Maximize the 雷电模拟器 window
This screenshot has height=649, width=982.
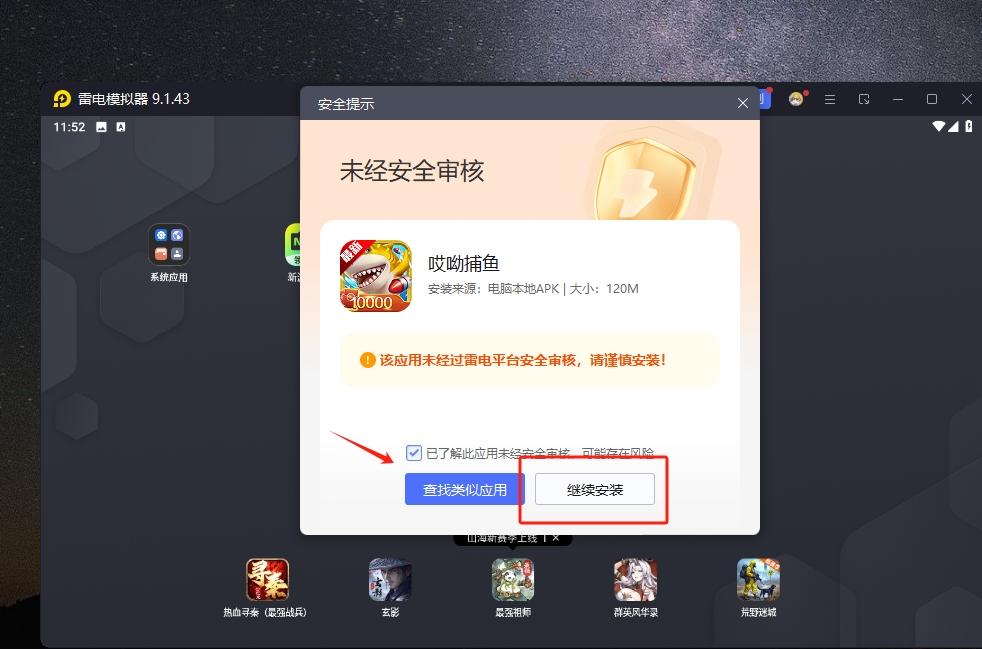point(932,99)
